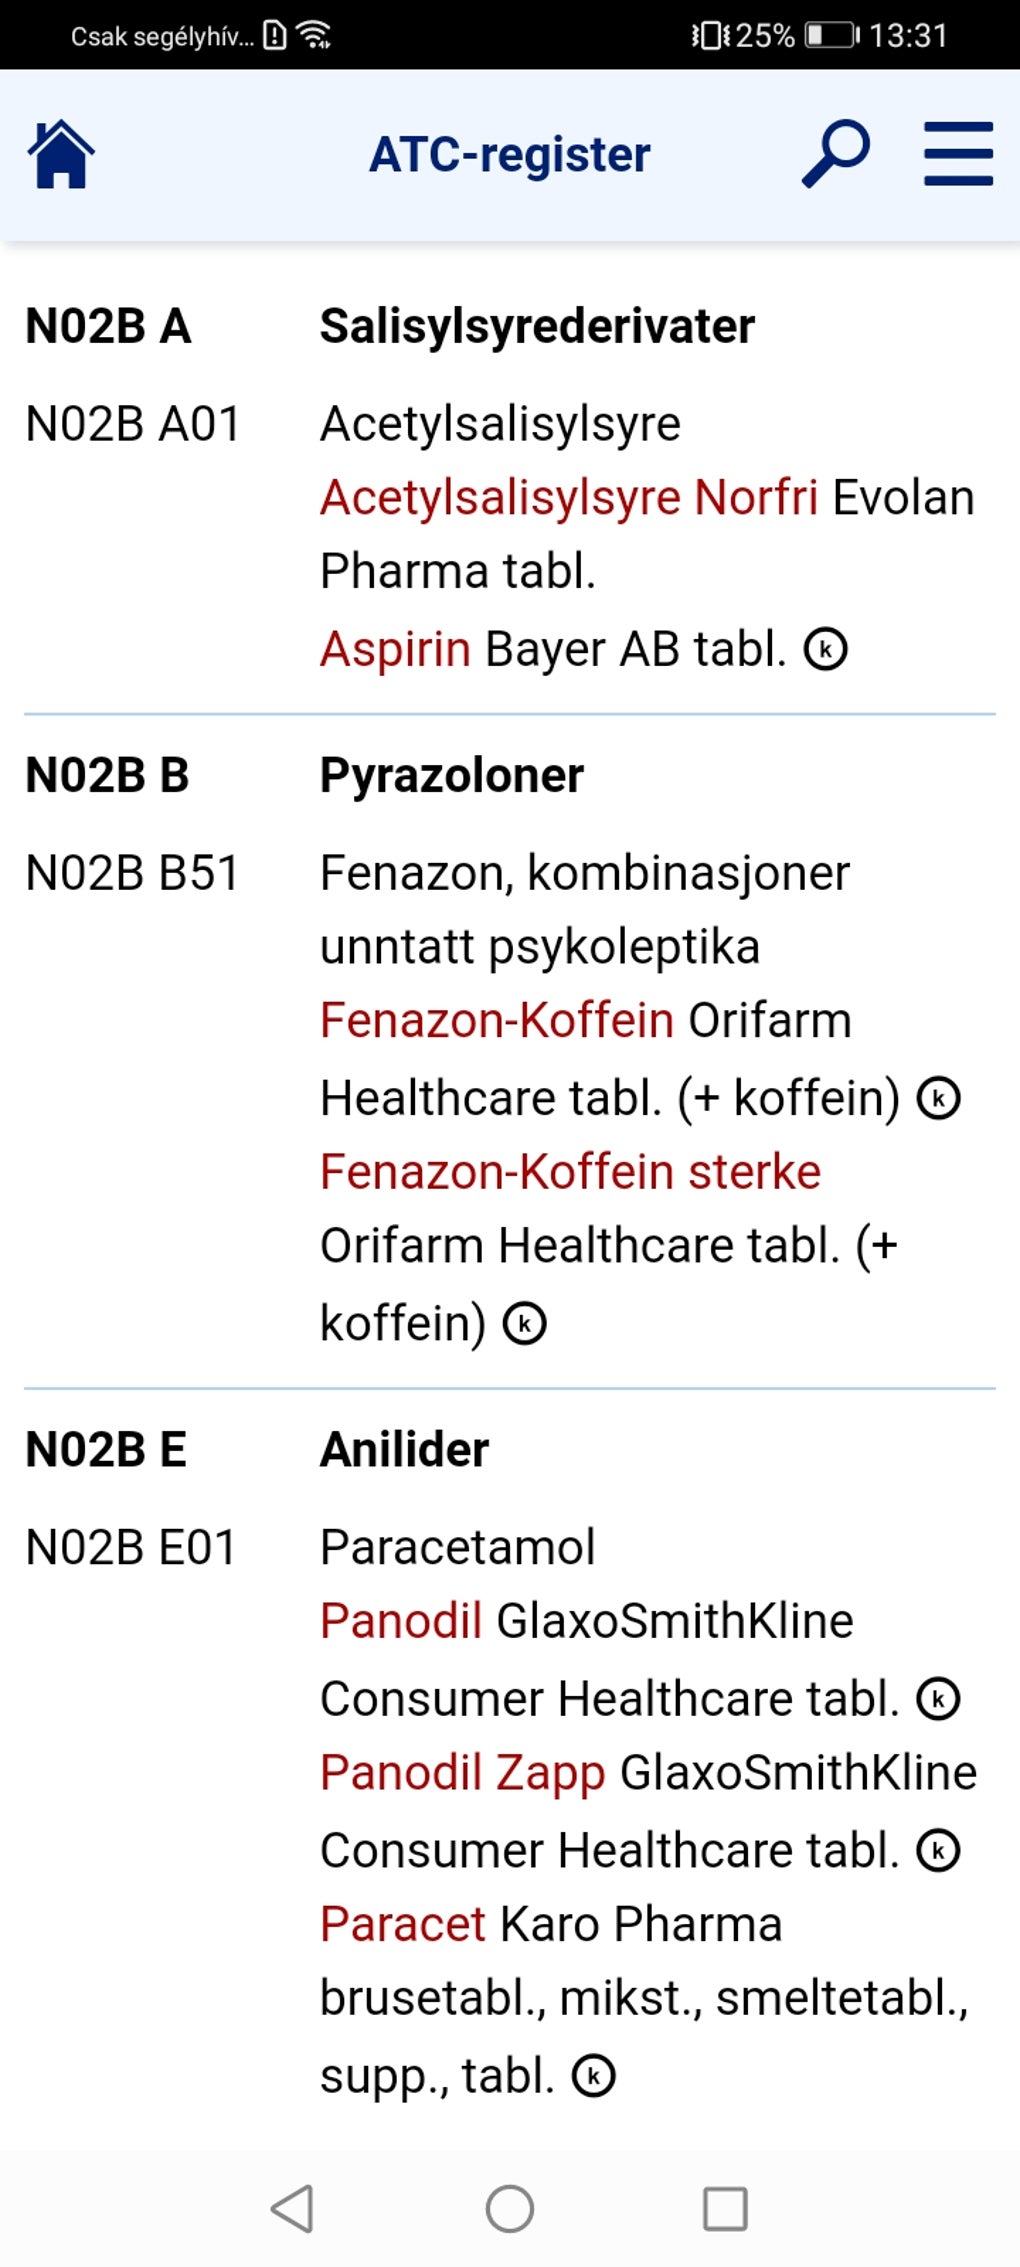
Task: Tap K symbol after Fenazon-Koffein (+ koffein)
Action: pyautogui.click(x=939, y=1098)
